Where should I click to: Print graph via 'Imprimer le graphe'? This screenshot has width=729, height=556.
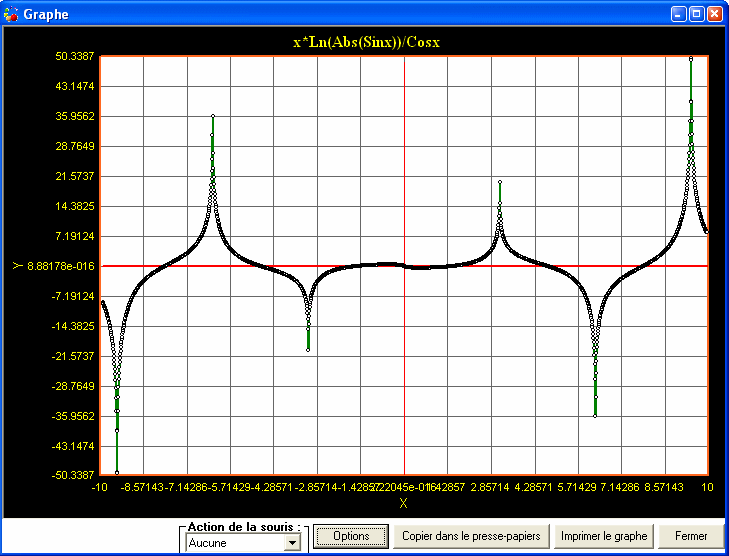tap(604, 536)
